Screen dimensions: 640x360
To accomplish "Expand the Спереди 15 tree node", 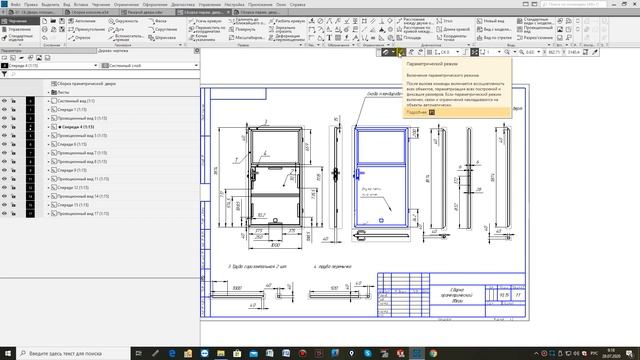I will (x=49, y=205).
